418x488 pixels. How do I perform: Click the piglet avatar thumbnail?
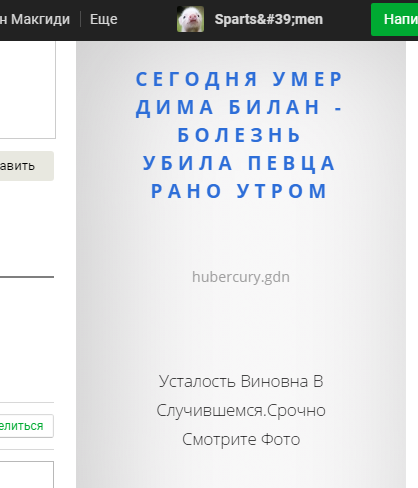click(x=190, y=19)
